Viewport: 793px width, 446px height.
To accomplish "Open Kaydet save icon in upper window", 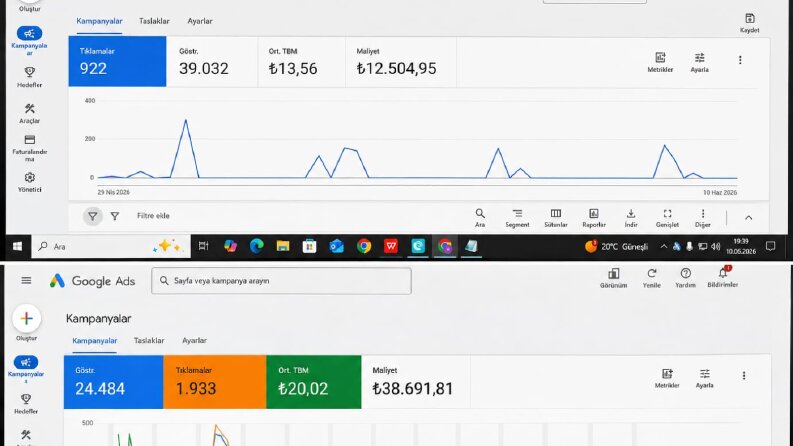I will pos(750,23).
